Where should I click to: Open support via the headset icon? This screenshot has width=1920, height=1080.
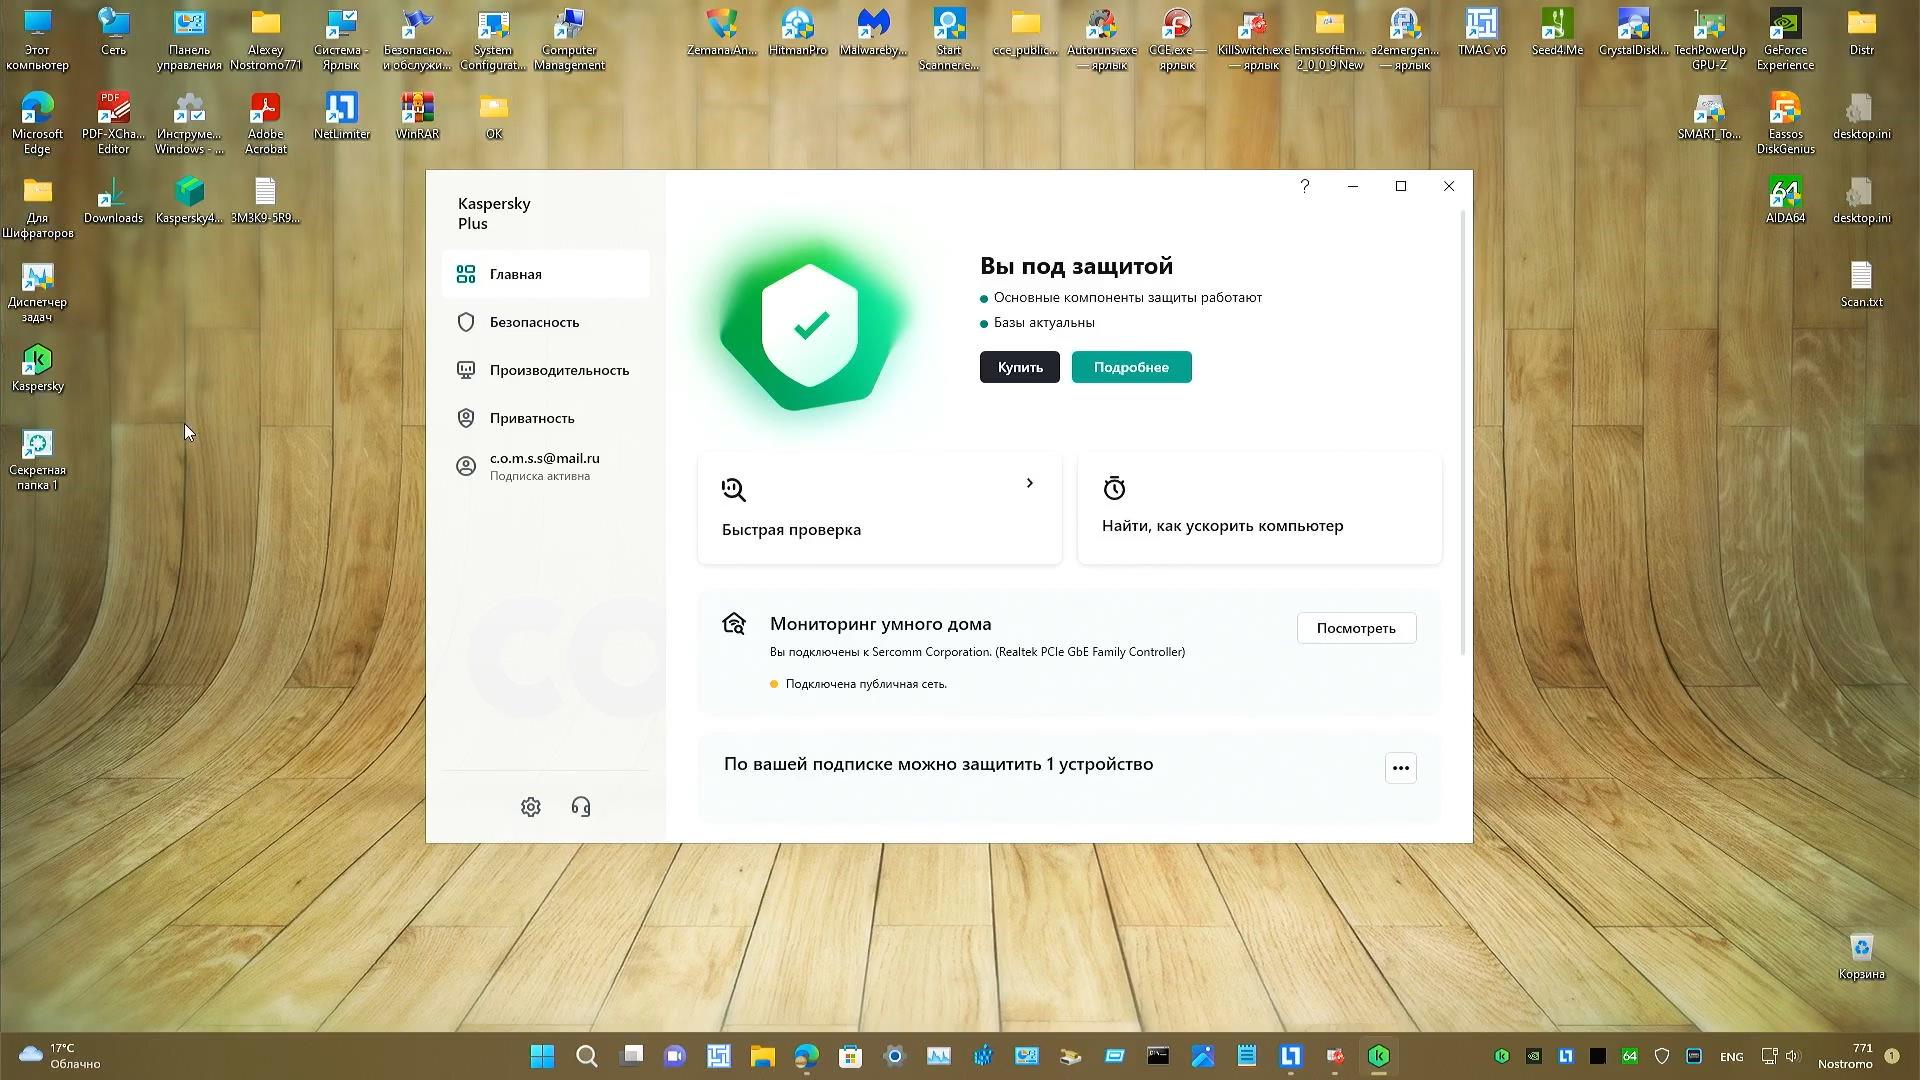[x=581, y=807]
